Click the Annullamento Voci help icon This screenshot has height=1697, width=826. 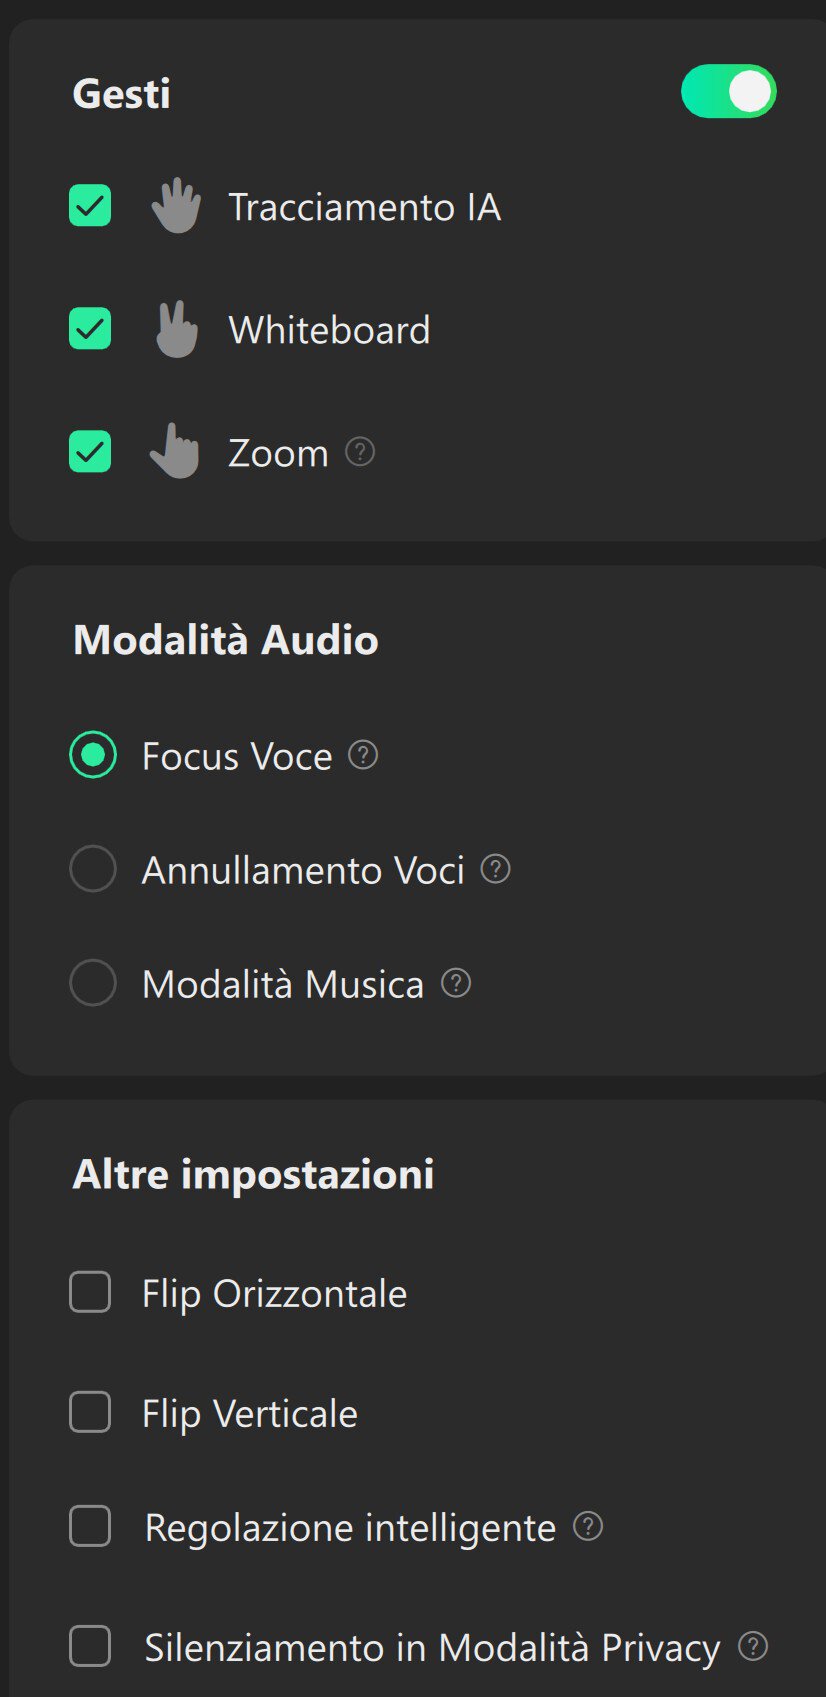point(496,869)
